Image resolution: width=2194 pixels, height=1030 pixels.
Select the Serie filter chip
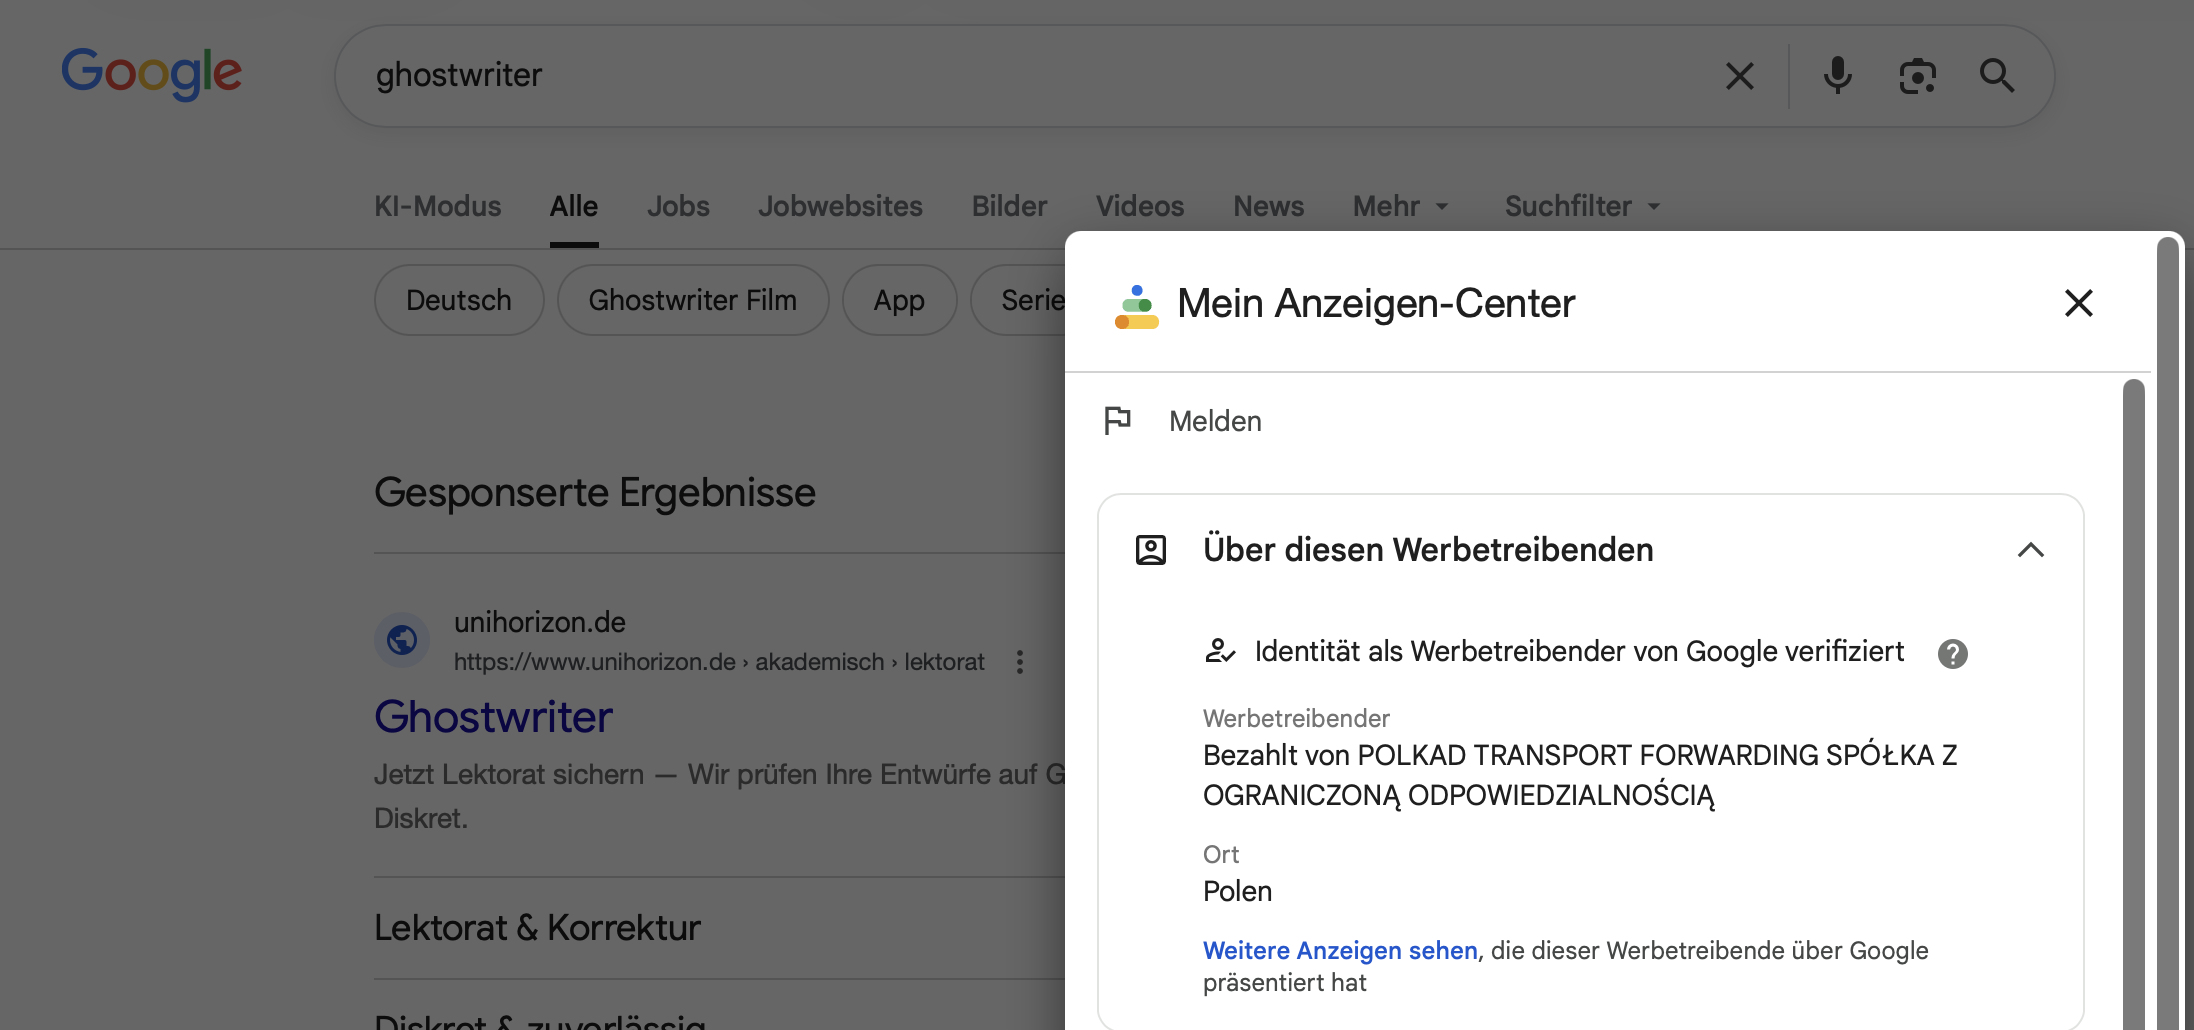pos(1020,300)
